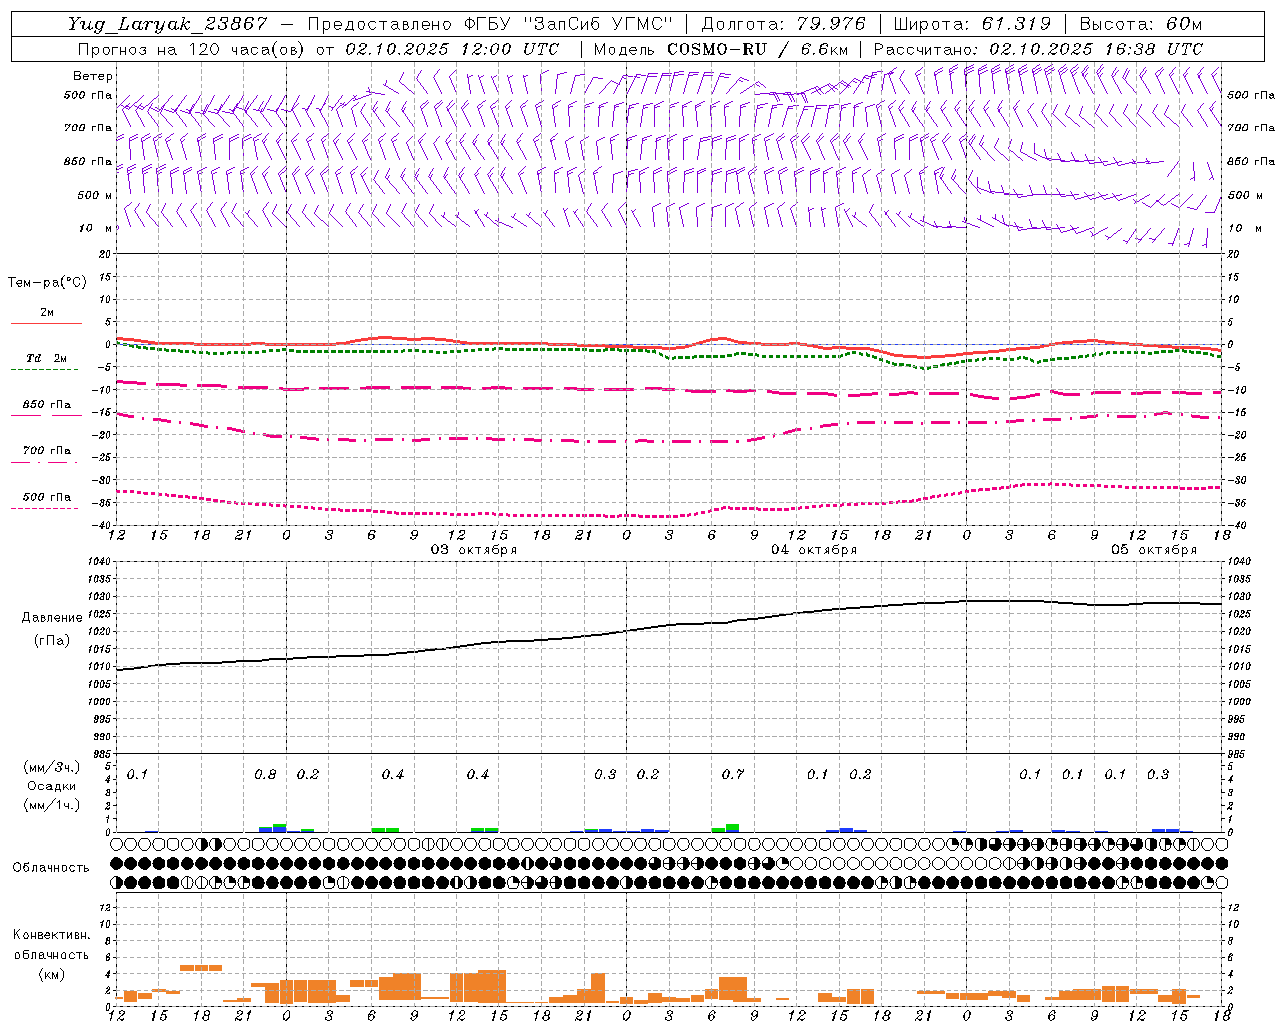Screen dimensions: 1280x1024
Task: Click the Модель COSMO-RU / 6.6км label
Action: click(721, 49)
